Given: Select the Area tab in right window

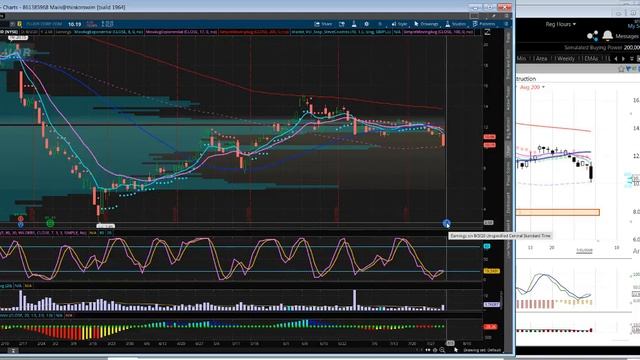Looking at the screenshot, I should (541, 58).
